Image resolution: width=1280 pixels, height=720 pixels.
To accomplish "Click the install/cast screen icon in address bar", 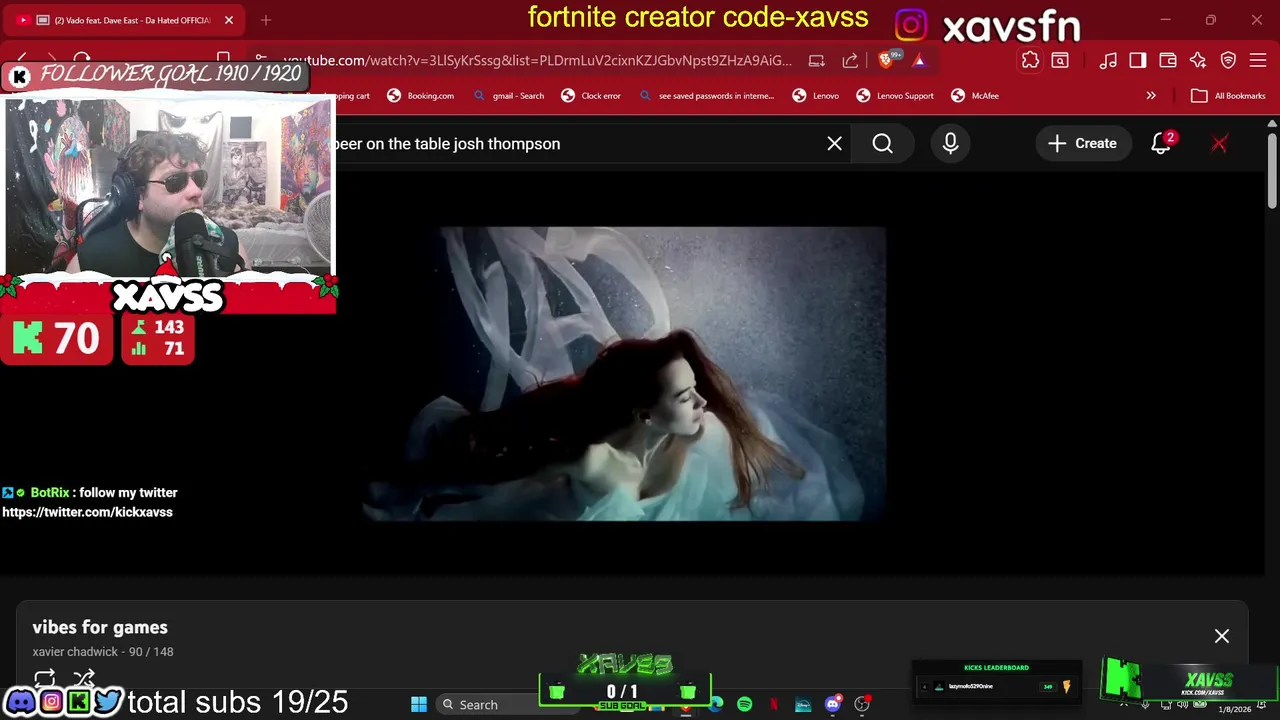I will tap(817, 61).
